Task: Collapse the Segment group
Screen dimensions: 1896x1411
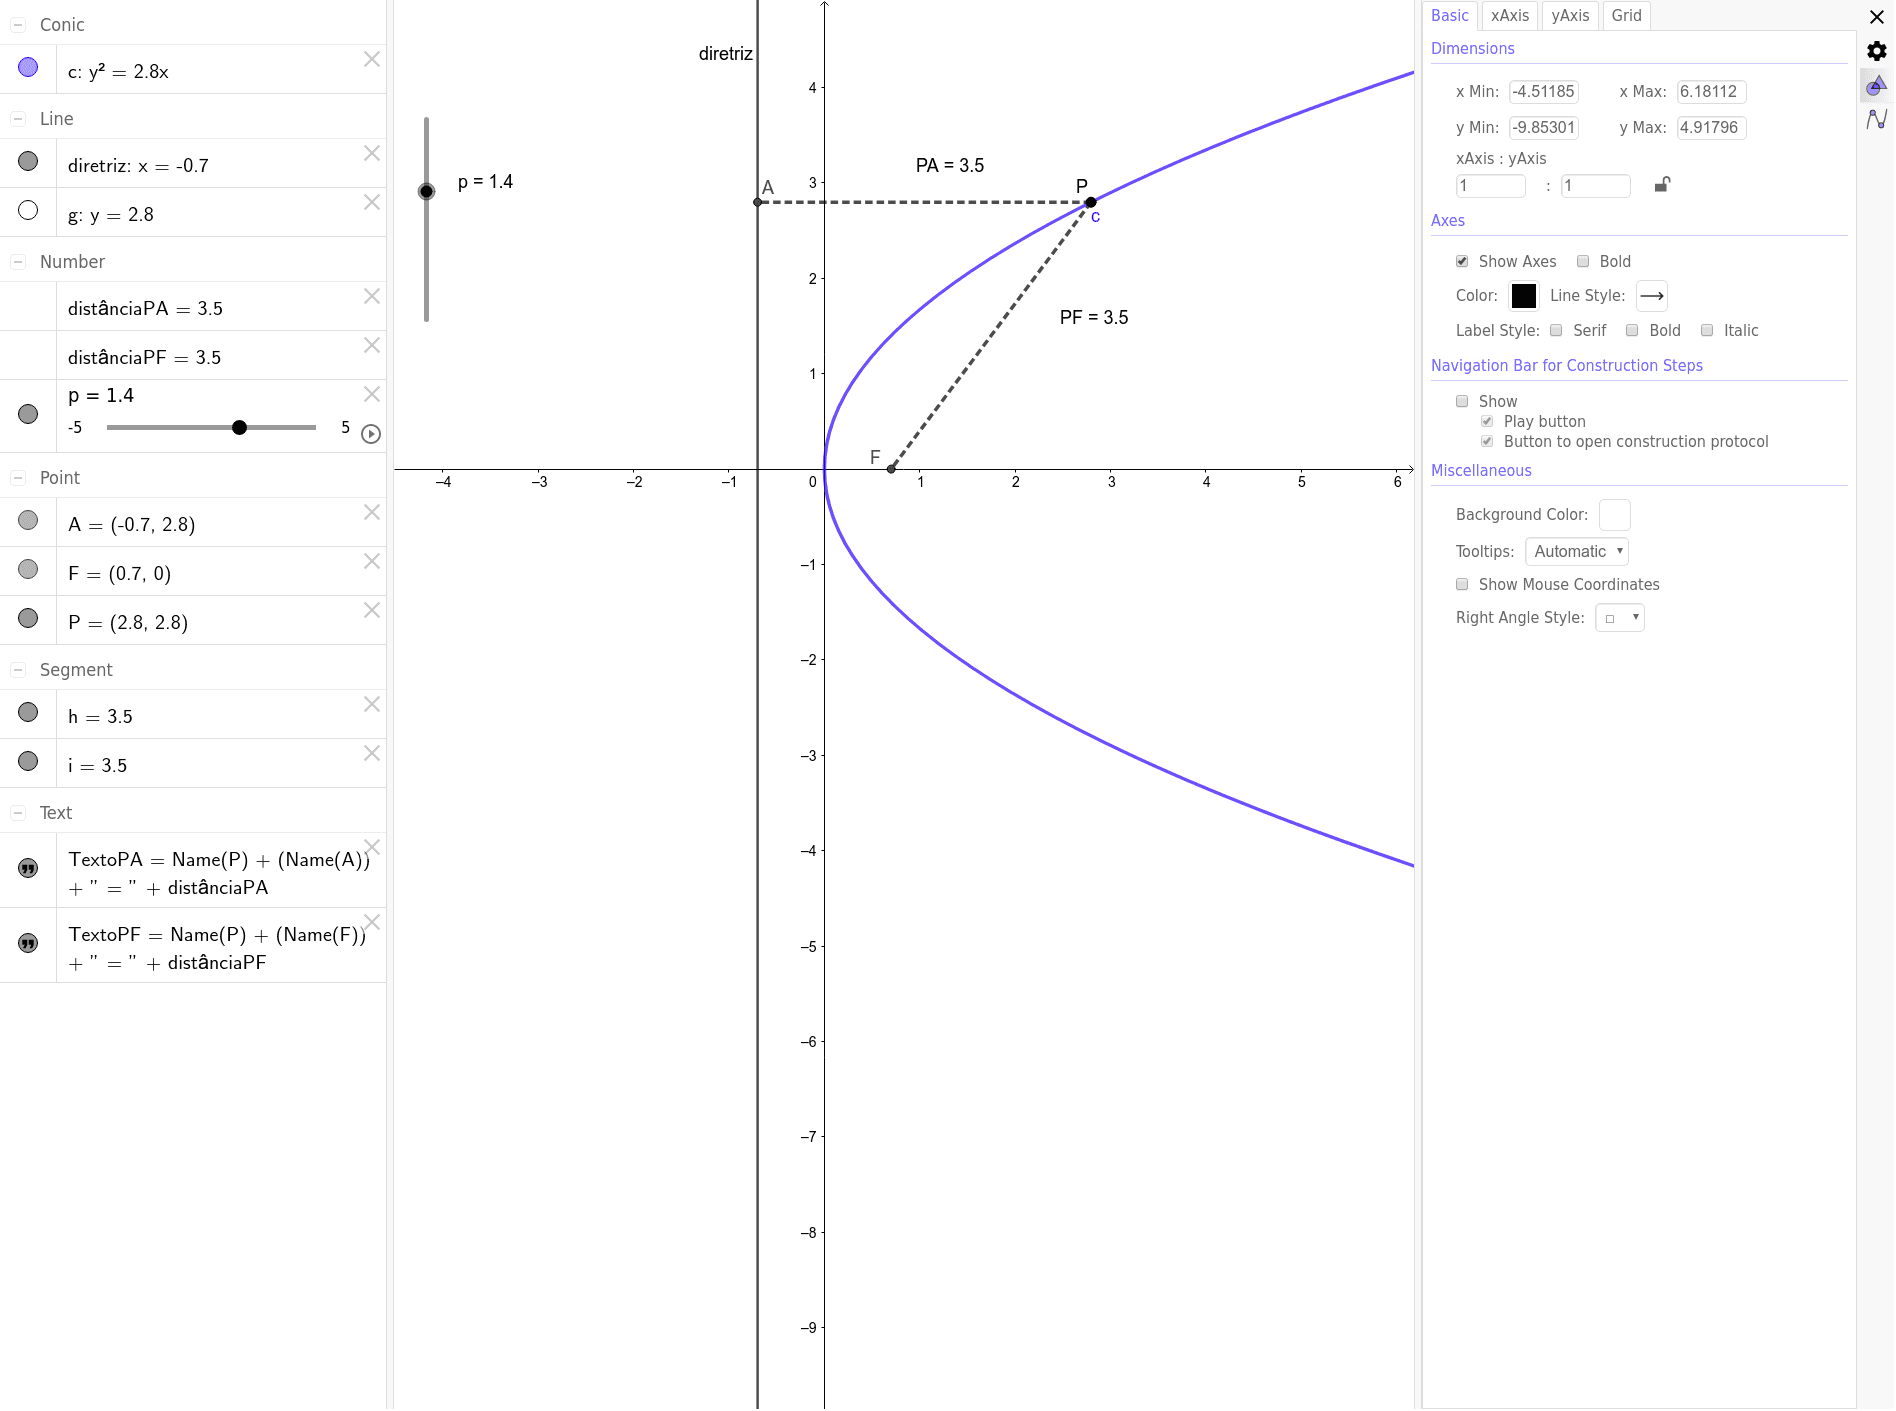Action: [18, 670]
